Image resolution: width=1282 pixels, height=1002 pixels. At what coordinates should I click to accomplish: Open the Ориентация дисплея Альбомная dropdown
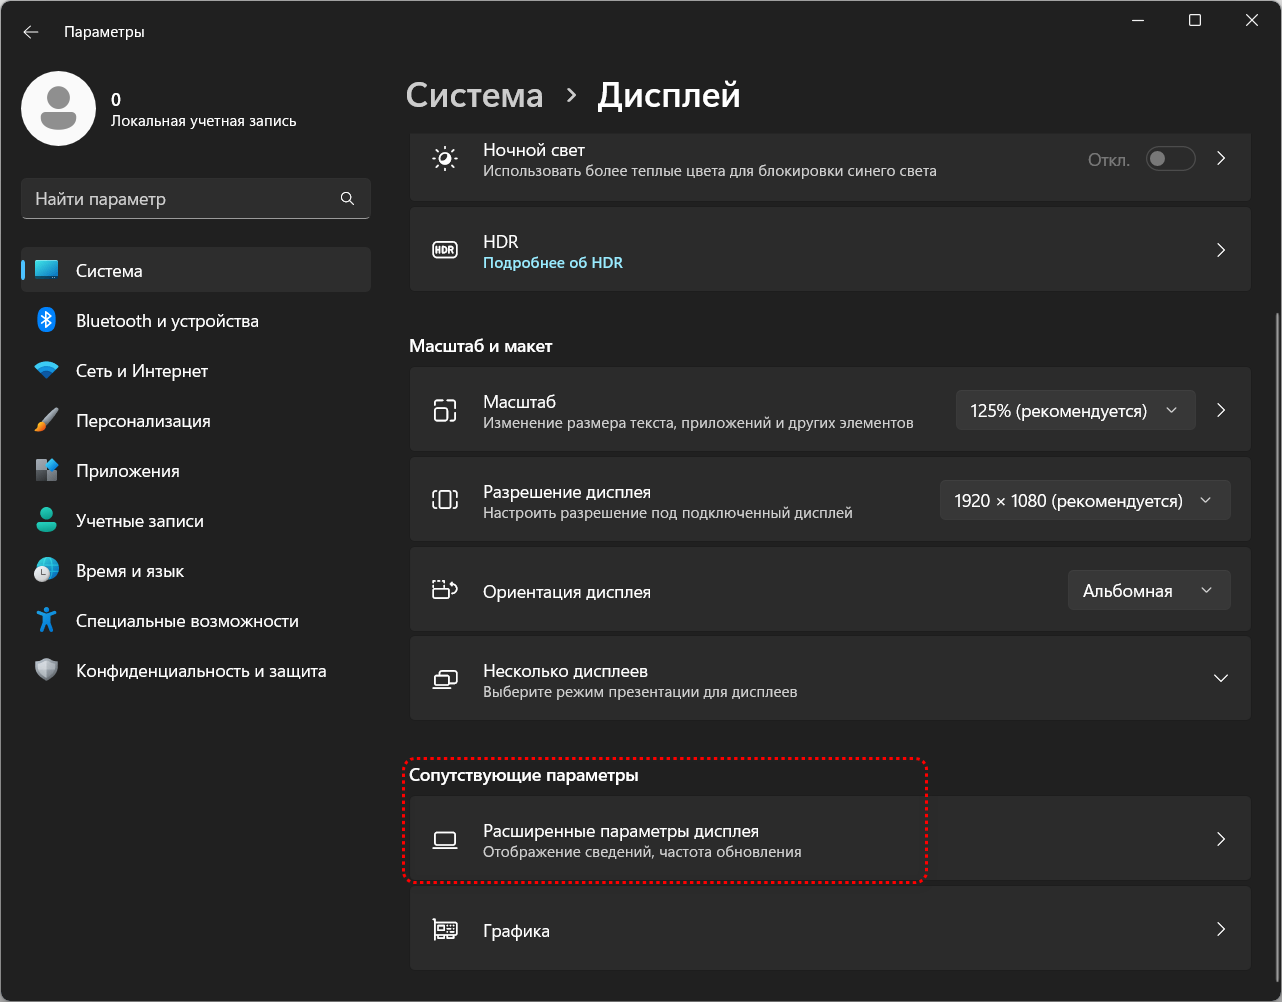coord(1148,591)
